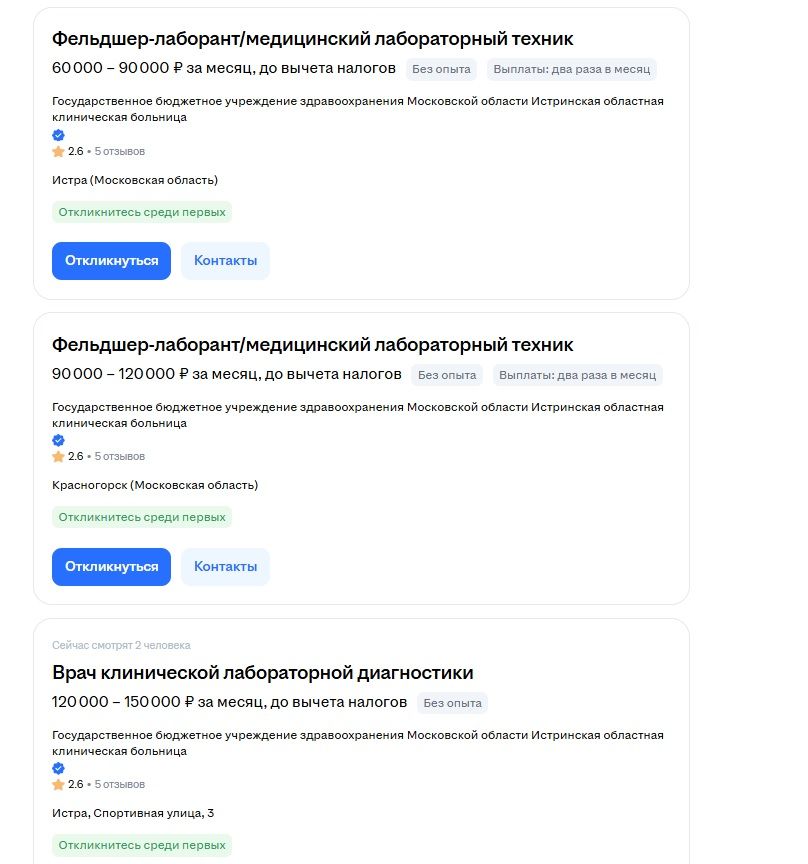Click rating star in the Врач vacancy card
Viewport: 808px width, 864px height.
[58, 785]
